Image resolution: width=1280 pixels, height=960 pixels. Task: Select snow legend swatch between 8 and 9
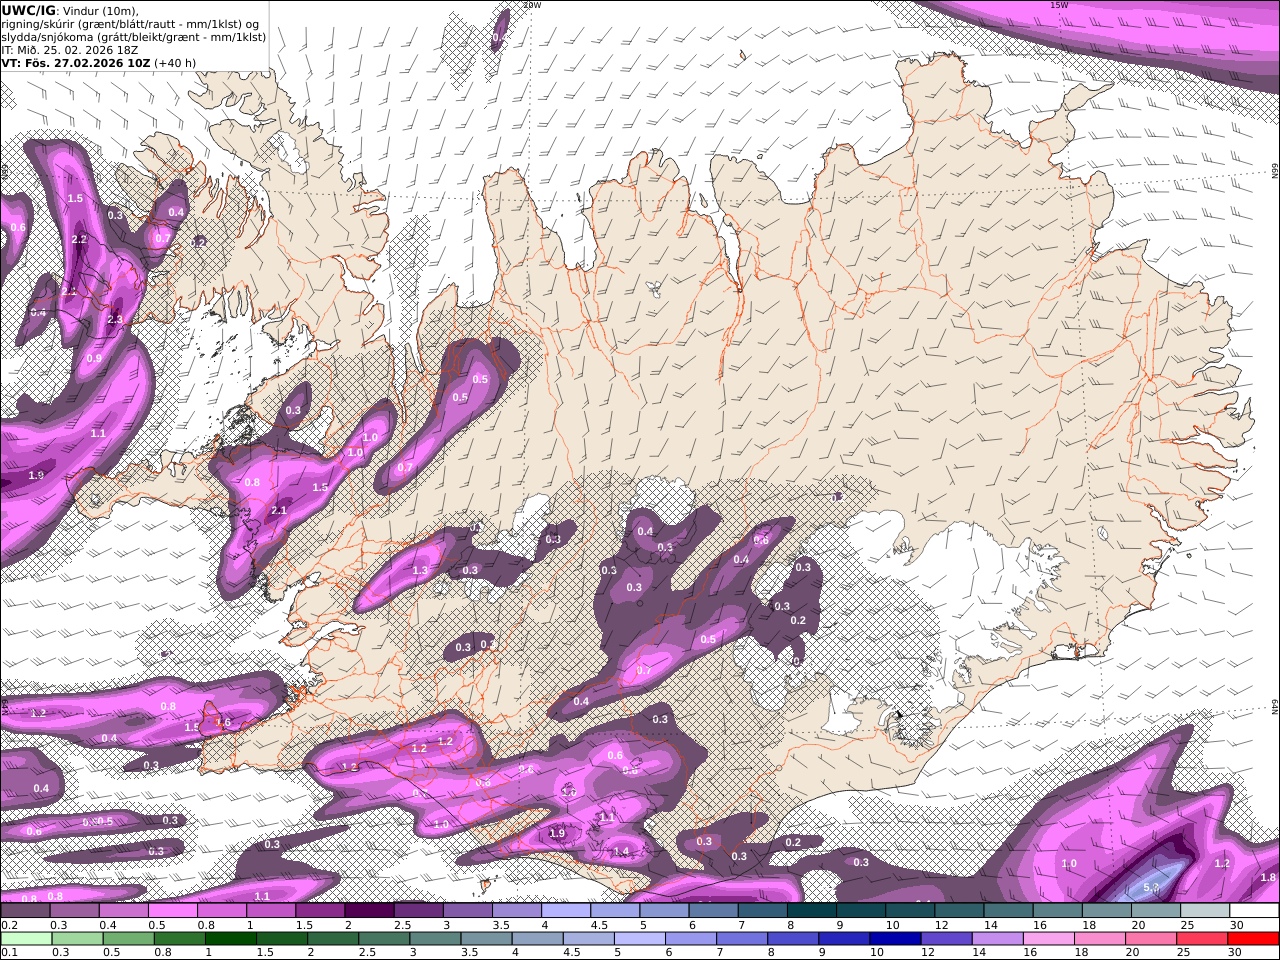click(812, 911)
